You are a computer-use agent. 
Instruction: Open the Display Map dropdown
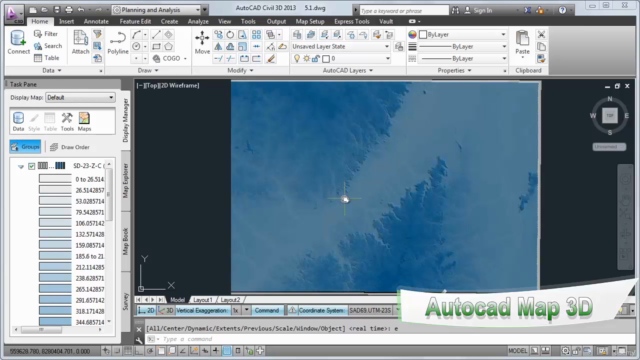[80, 98]
